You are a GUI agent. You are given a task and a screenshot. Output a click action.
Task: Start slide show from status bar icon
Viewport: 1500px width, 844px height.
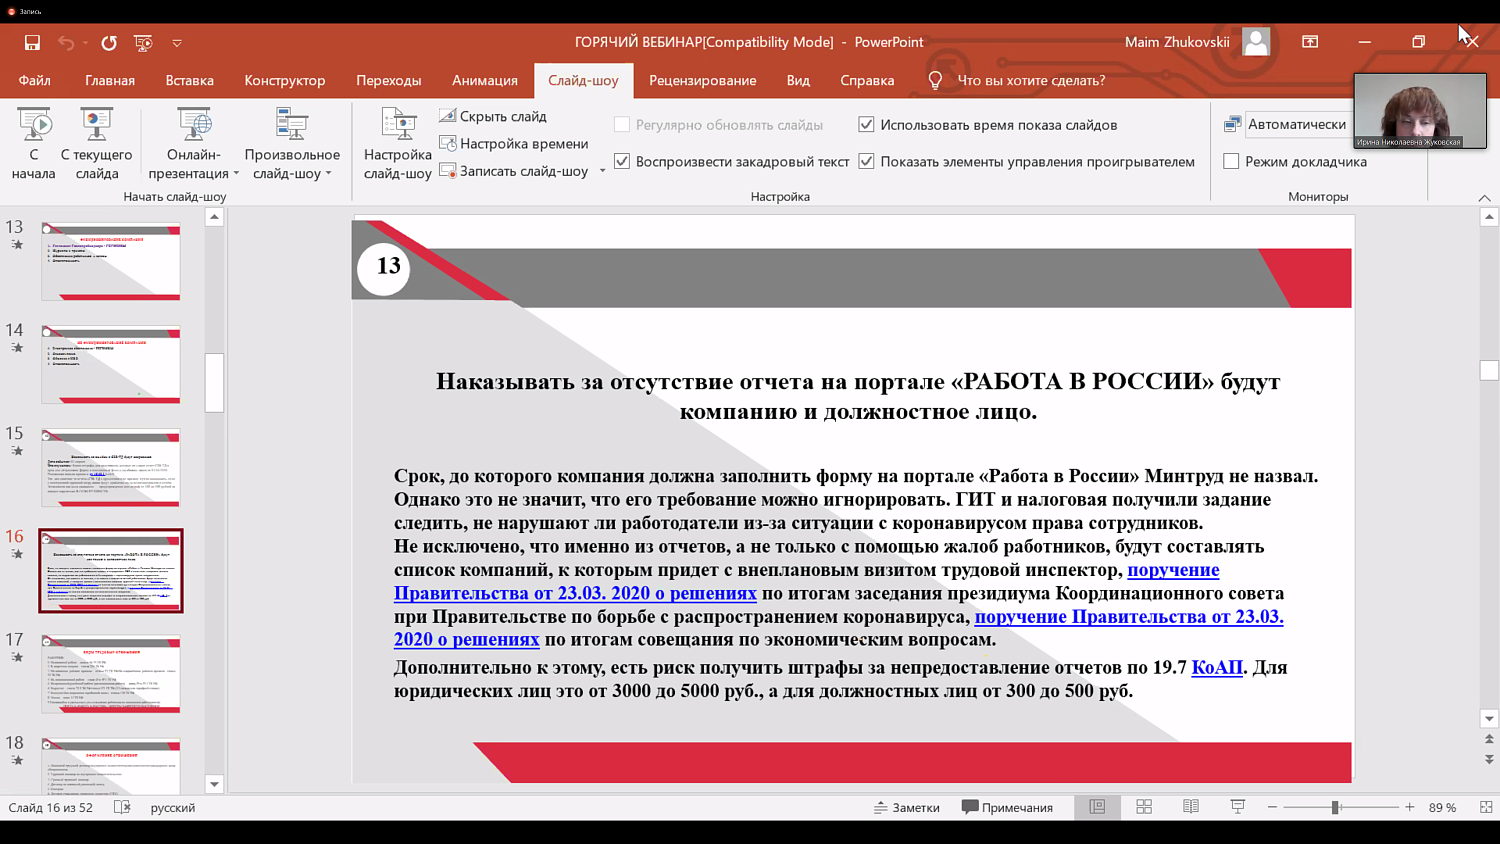(x=1237, y=807)
